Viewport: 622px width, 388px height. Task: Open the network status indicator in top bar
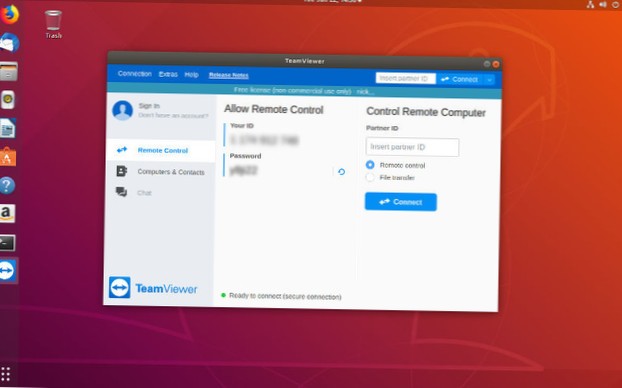[590, 4]
